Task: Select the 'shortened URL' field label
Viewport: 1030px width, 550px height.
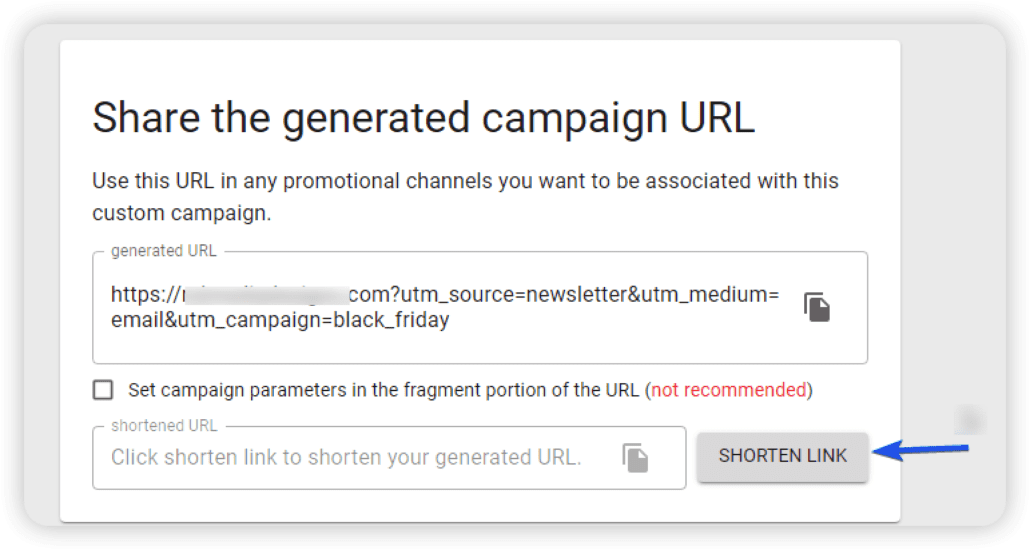Action: click(164, 426)
